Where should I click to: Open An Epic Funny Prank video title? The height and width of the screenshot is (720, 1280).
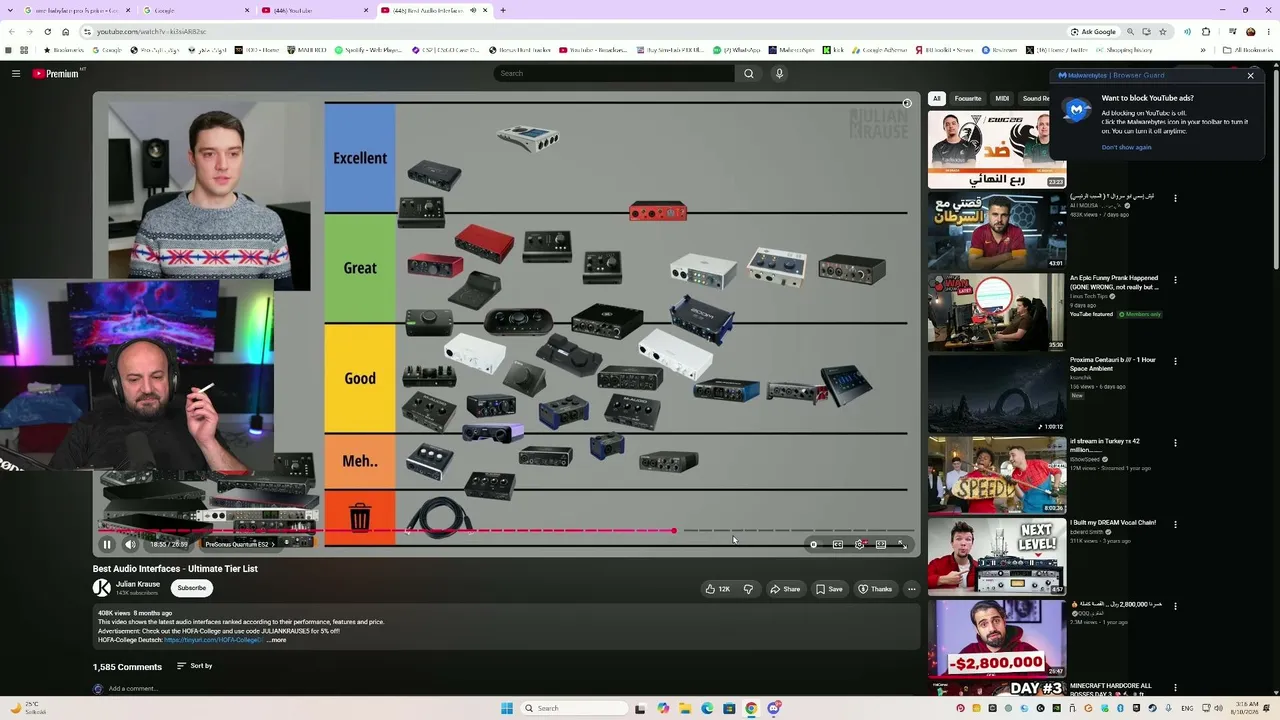[1114, 282]
